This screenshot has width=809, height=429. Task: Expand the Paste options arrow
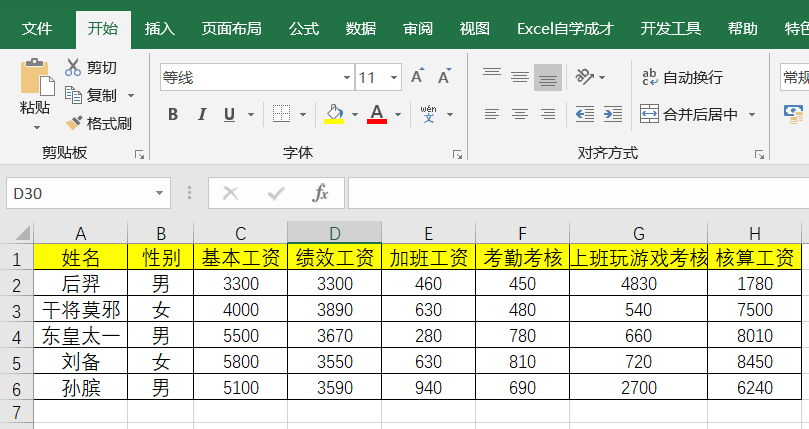37,127
